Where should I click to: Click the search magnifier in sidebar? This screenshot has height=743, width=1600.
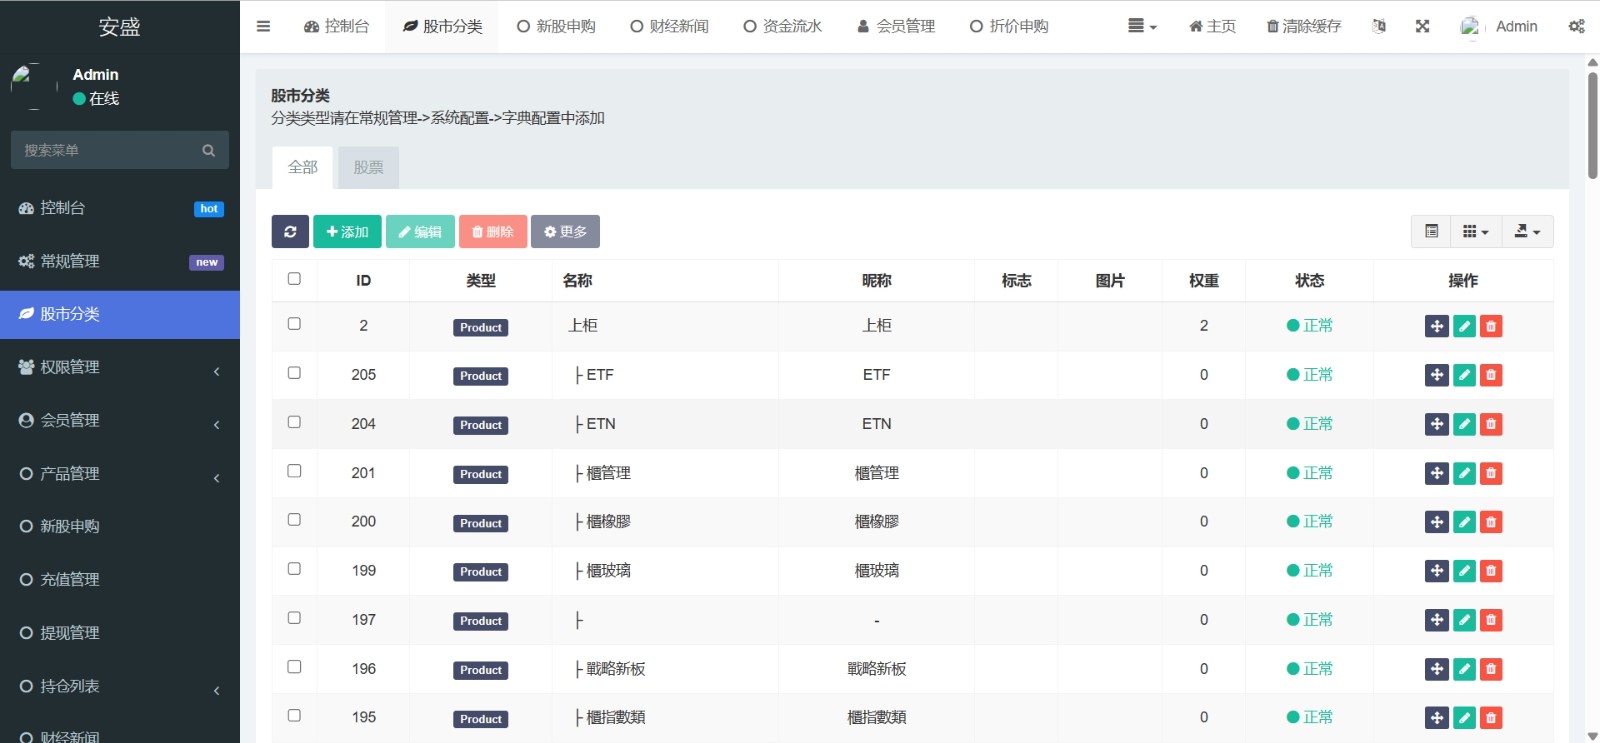click(x=208, y=151)
